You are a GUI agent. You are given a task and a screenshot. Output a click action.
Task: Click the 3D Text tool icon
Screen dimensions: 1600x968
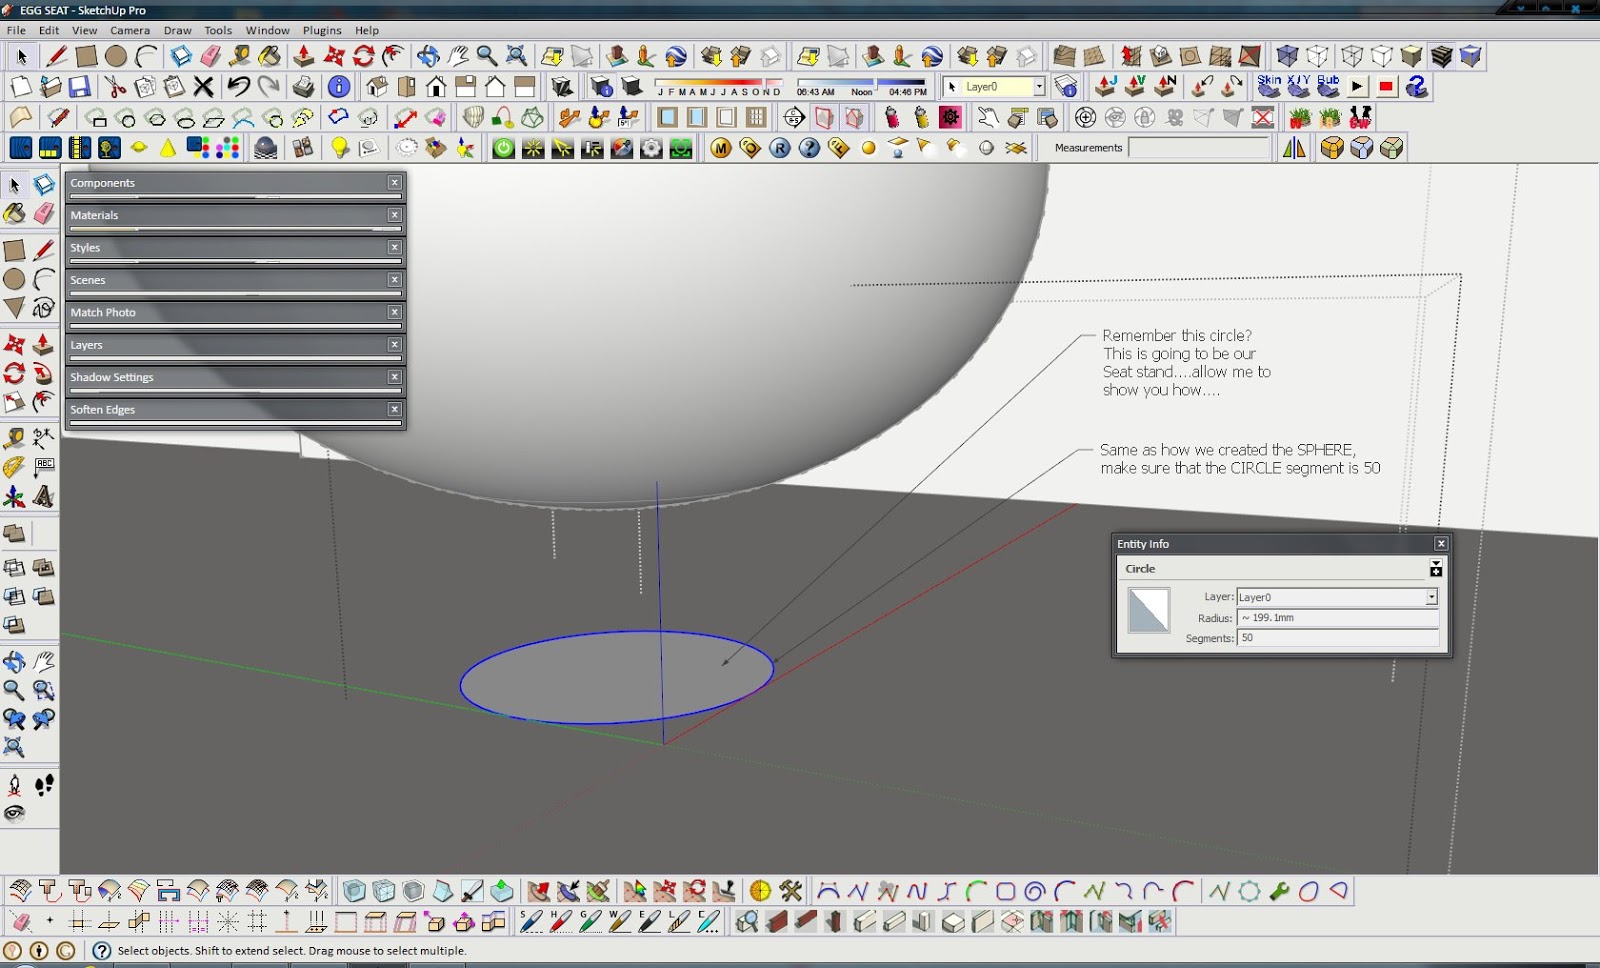coord(43,496)
